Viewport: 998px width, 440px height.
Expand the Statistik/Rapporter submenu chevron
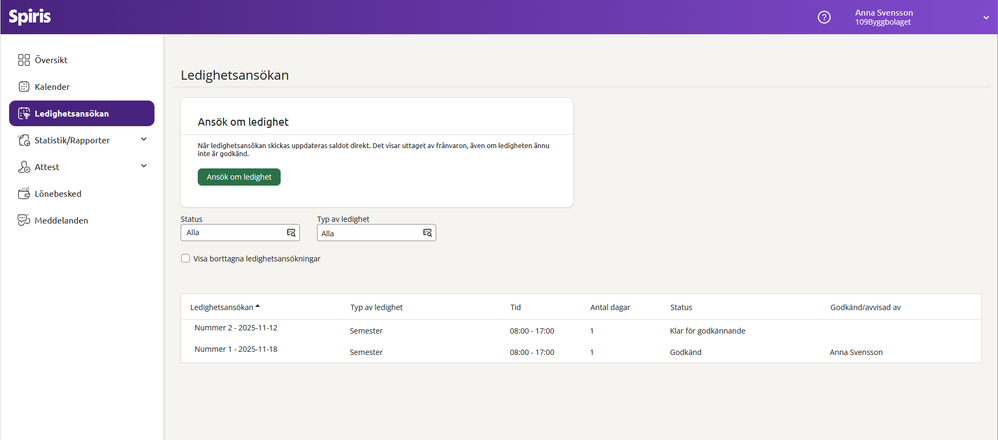click(143, 140)
